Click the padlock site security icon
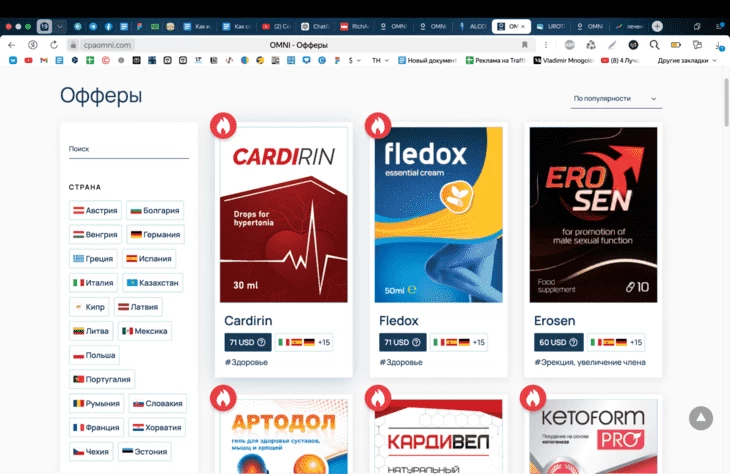 [73, 45]
